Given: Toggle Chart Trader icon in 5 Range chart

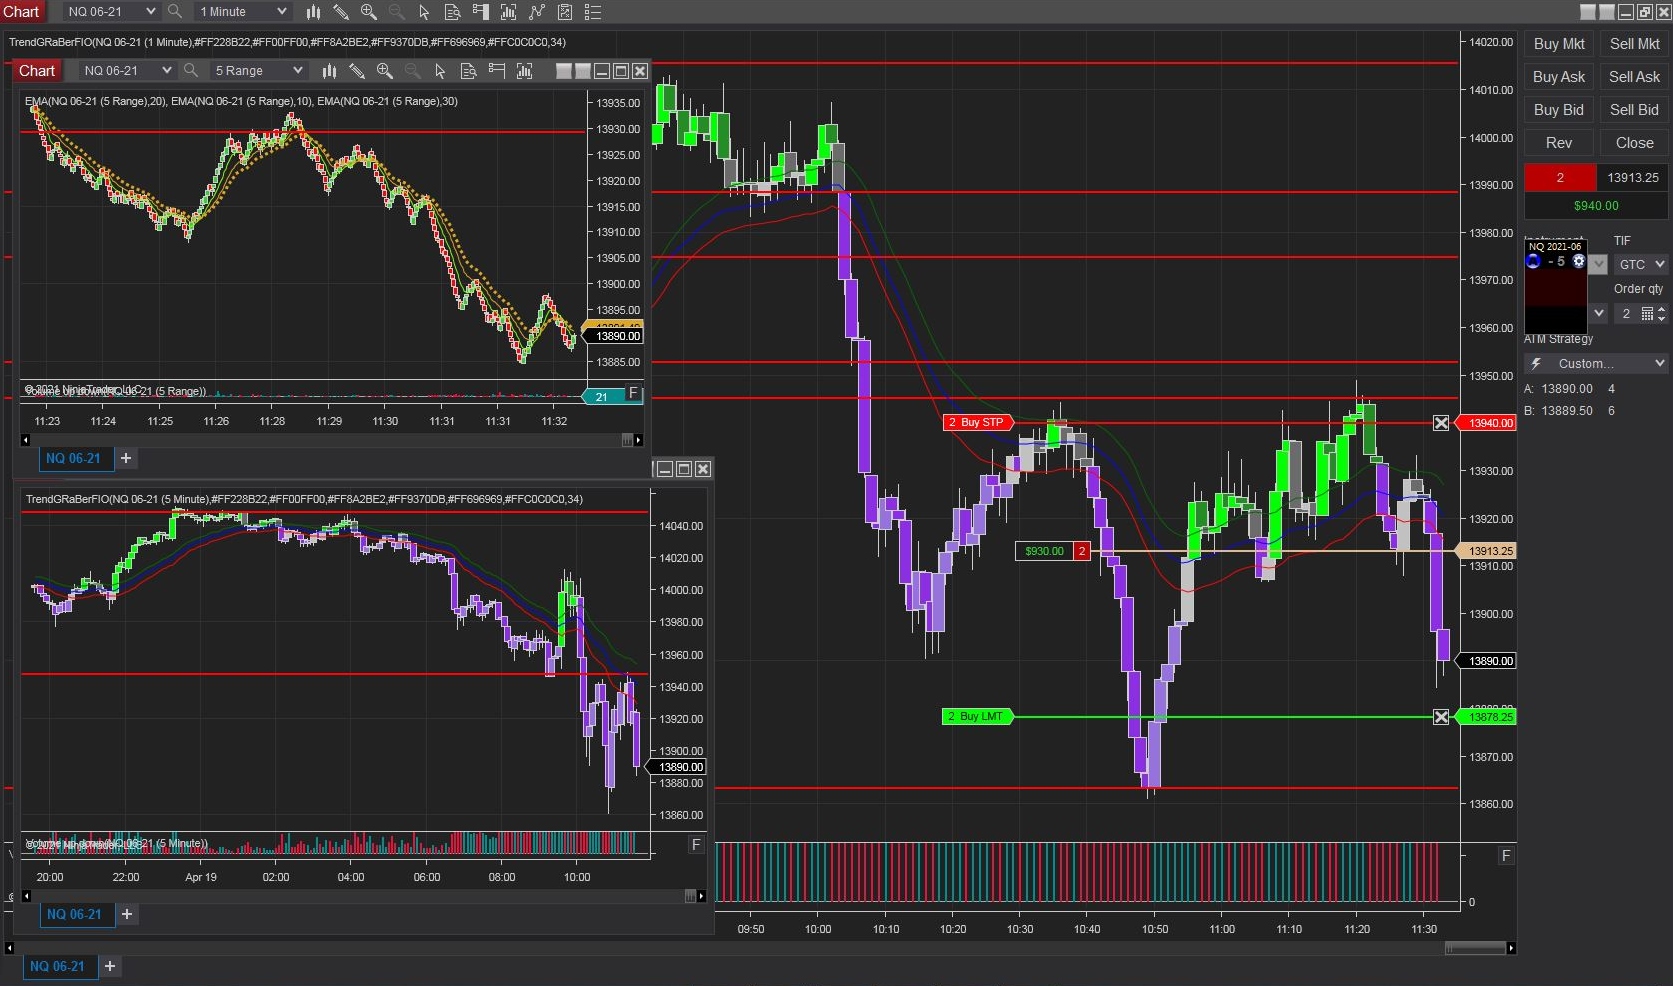Looking at the screenshot, I should (x=496, y=71).
